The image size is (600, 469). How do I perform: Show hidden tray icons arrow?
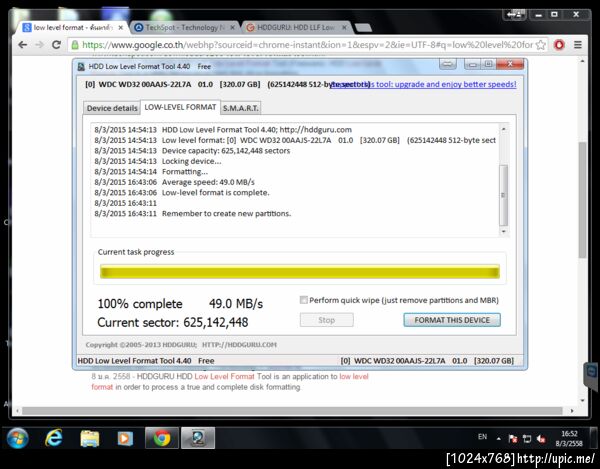(499, 439)
